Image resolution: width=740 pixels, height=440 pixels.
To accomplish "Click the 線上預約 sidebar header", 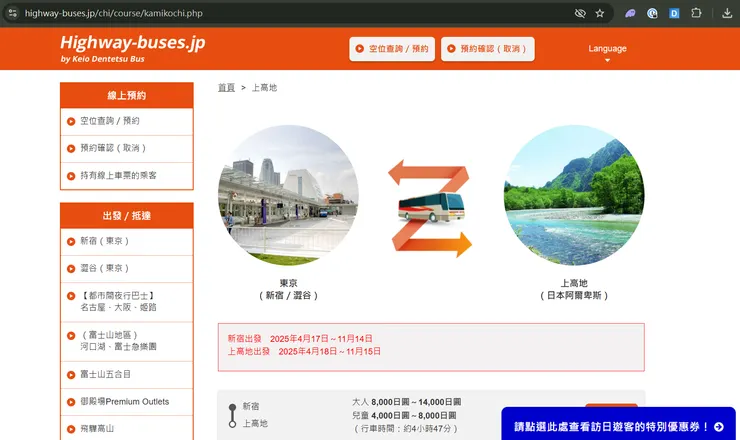I will coord(126,95).
